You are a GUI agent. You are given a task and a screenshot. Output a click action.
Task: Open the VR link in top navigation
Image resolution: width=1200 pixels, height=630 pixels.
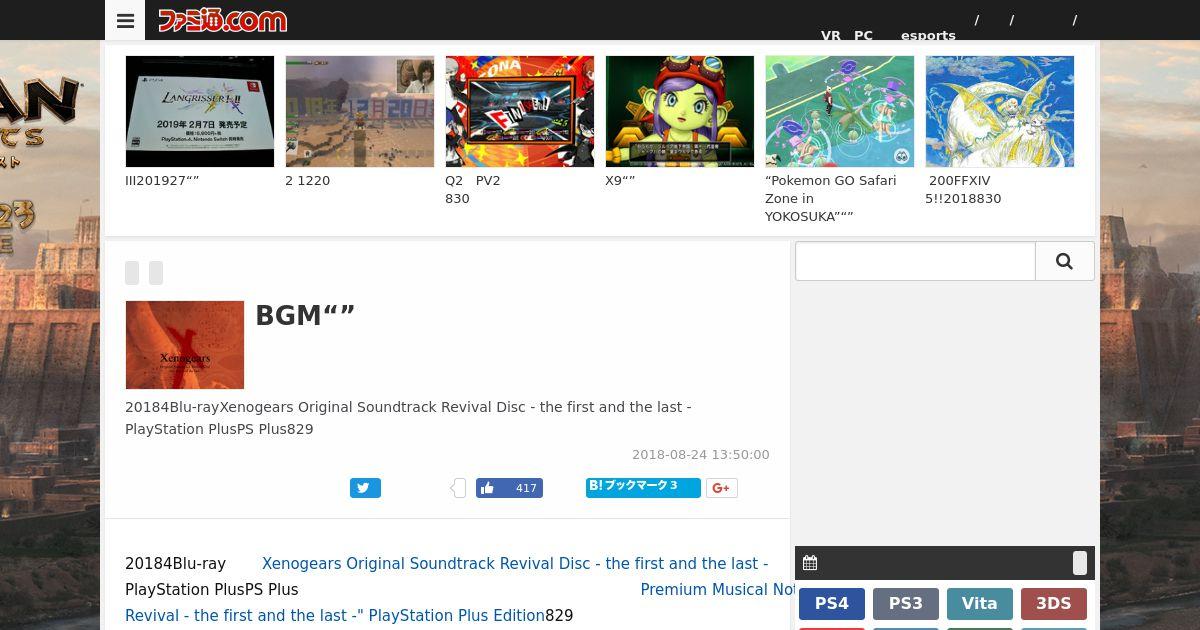coord(831,35)
